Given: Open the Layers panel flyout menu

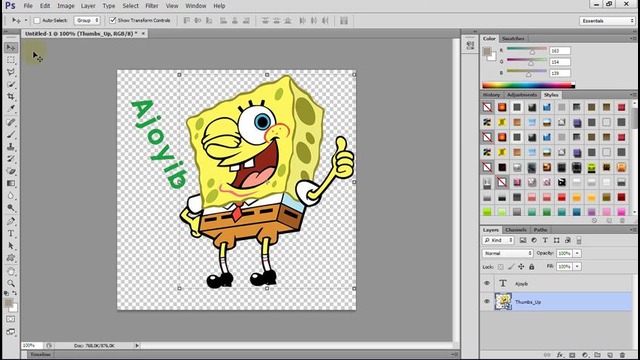Looking at the screenshot, I should click(633, 230).
